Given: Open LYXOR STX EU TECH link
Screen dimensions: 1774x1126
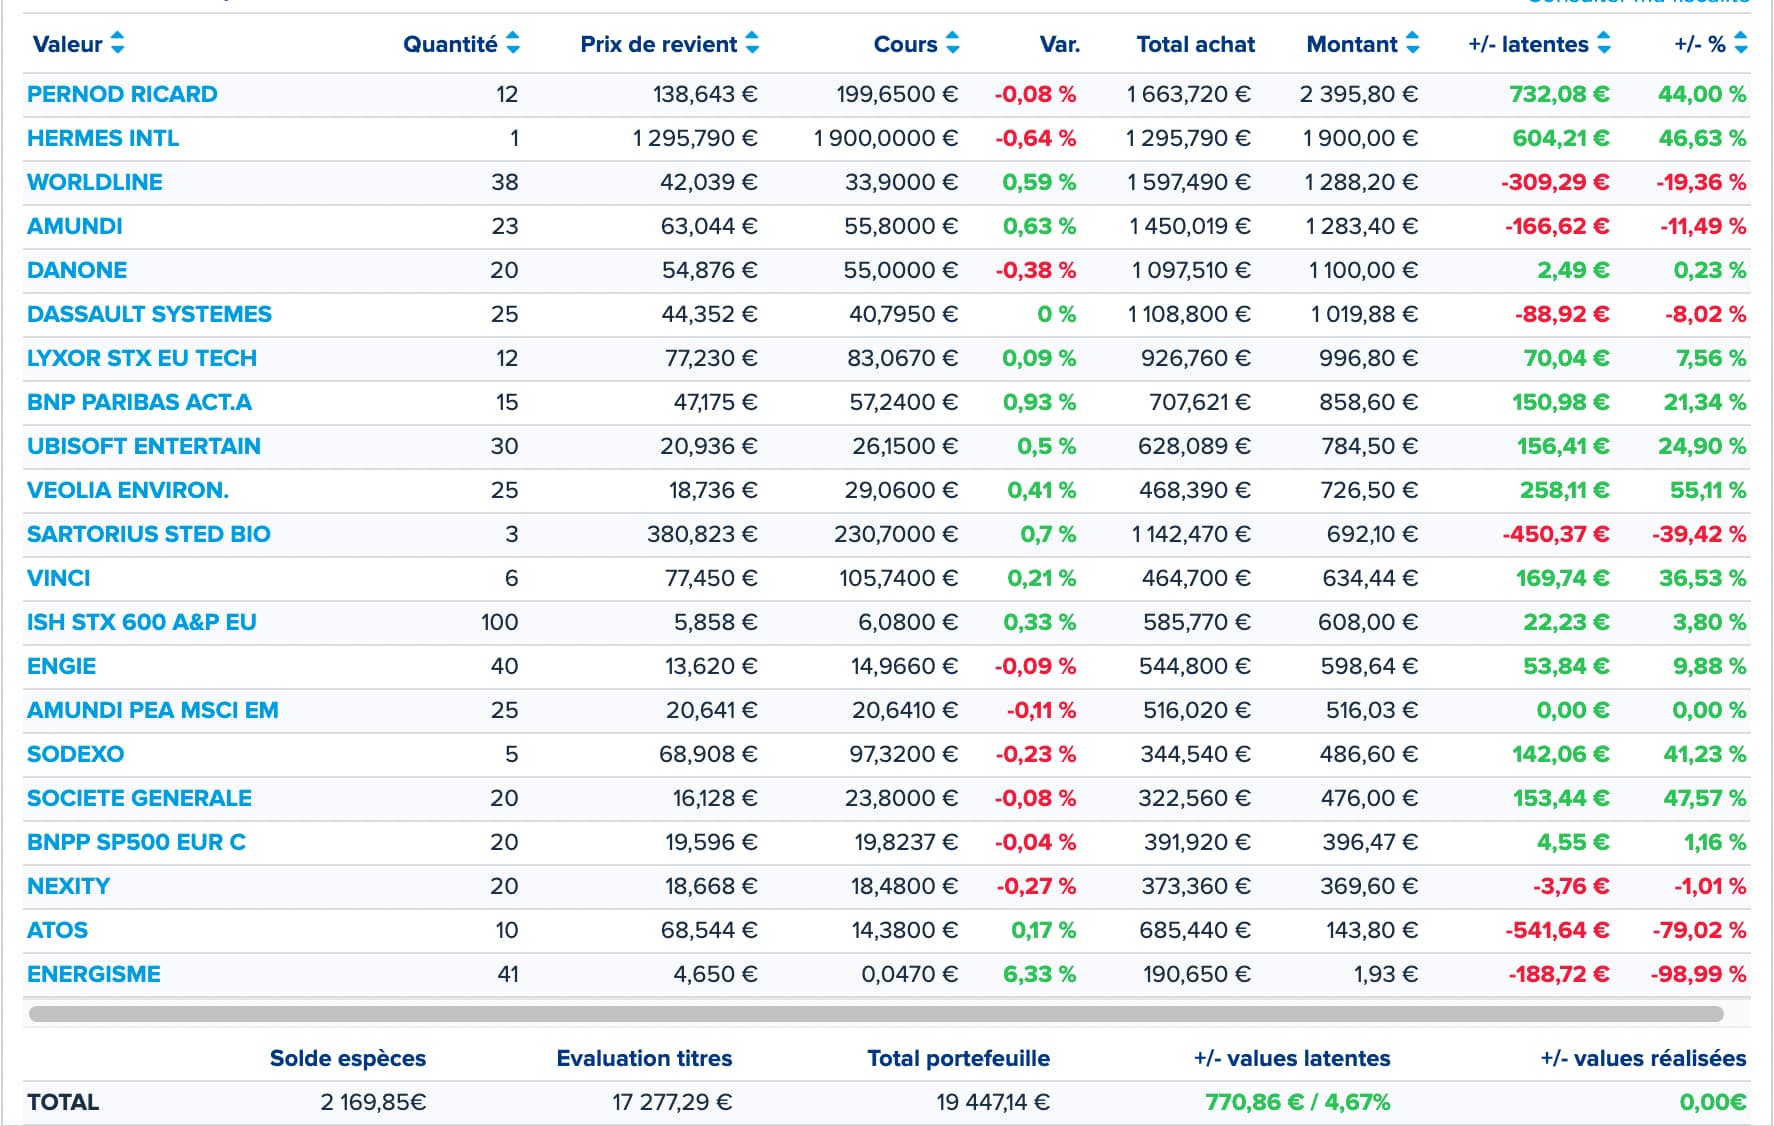Looking at the screenshot, I should pyautogui.click(x=142, y=358).
